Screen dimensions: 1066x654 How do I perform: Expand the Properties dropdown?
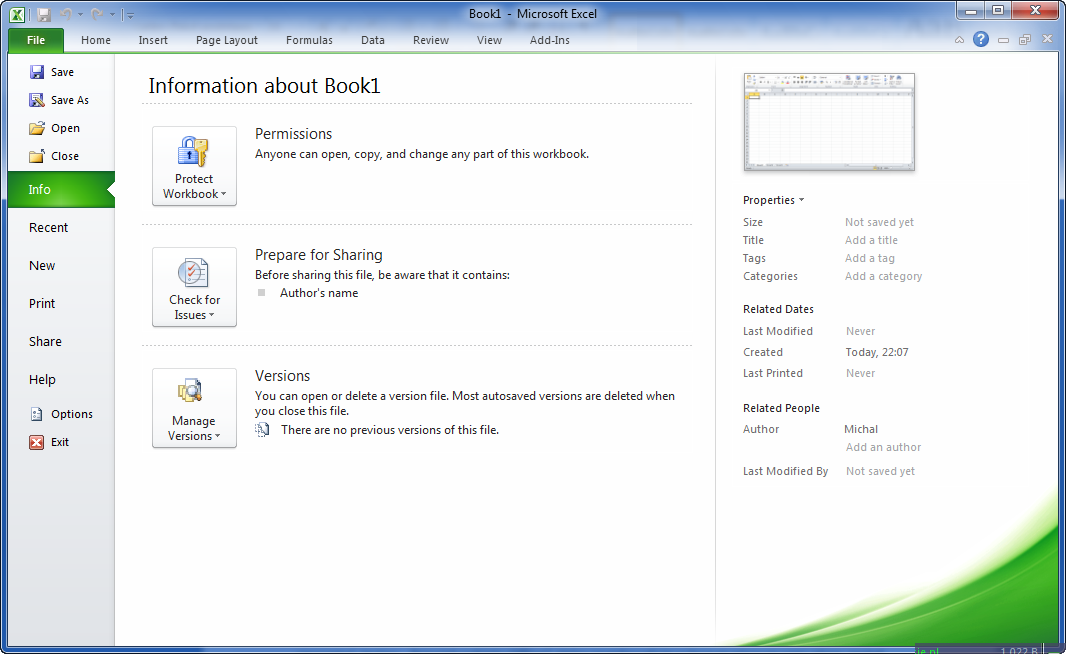pyautogui.click(x=774, y=200)
